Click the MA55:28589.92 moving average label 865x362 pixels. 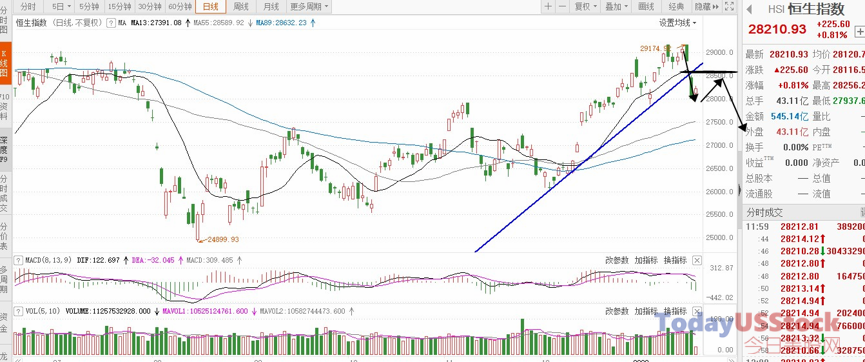(218, 23)
